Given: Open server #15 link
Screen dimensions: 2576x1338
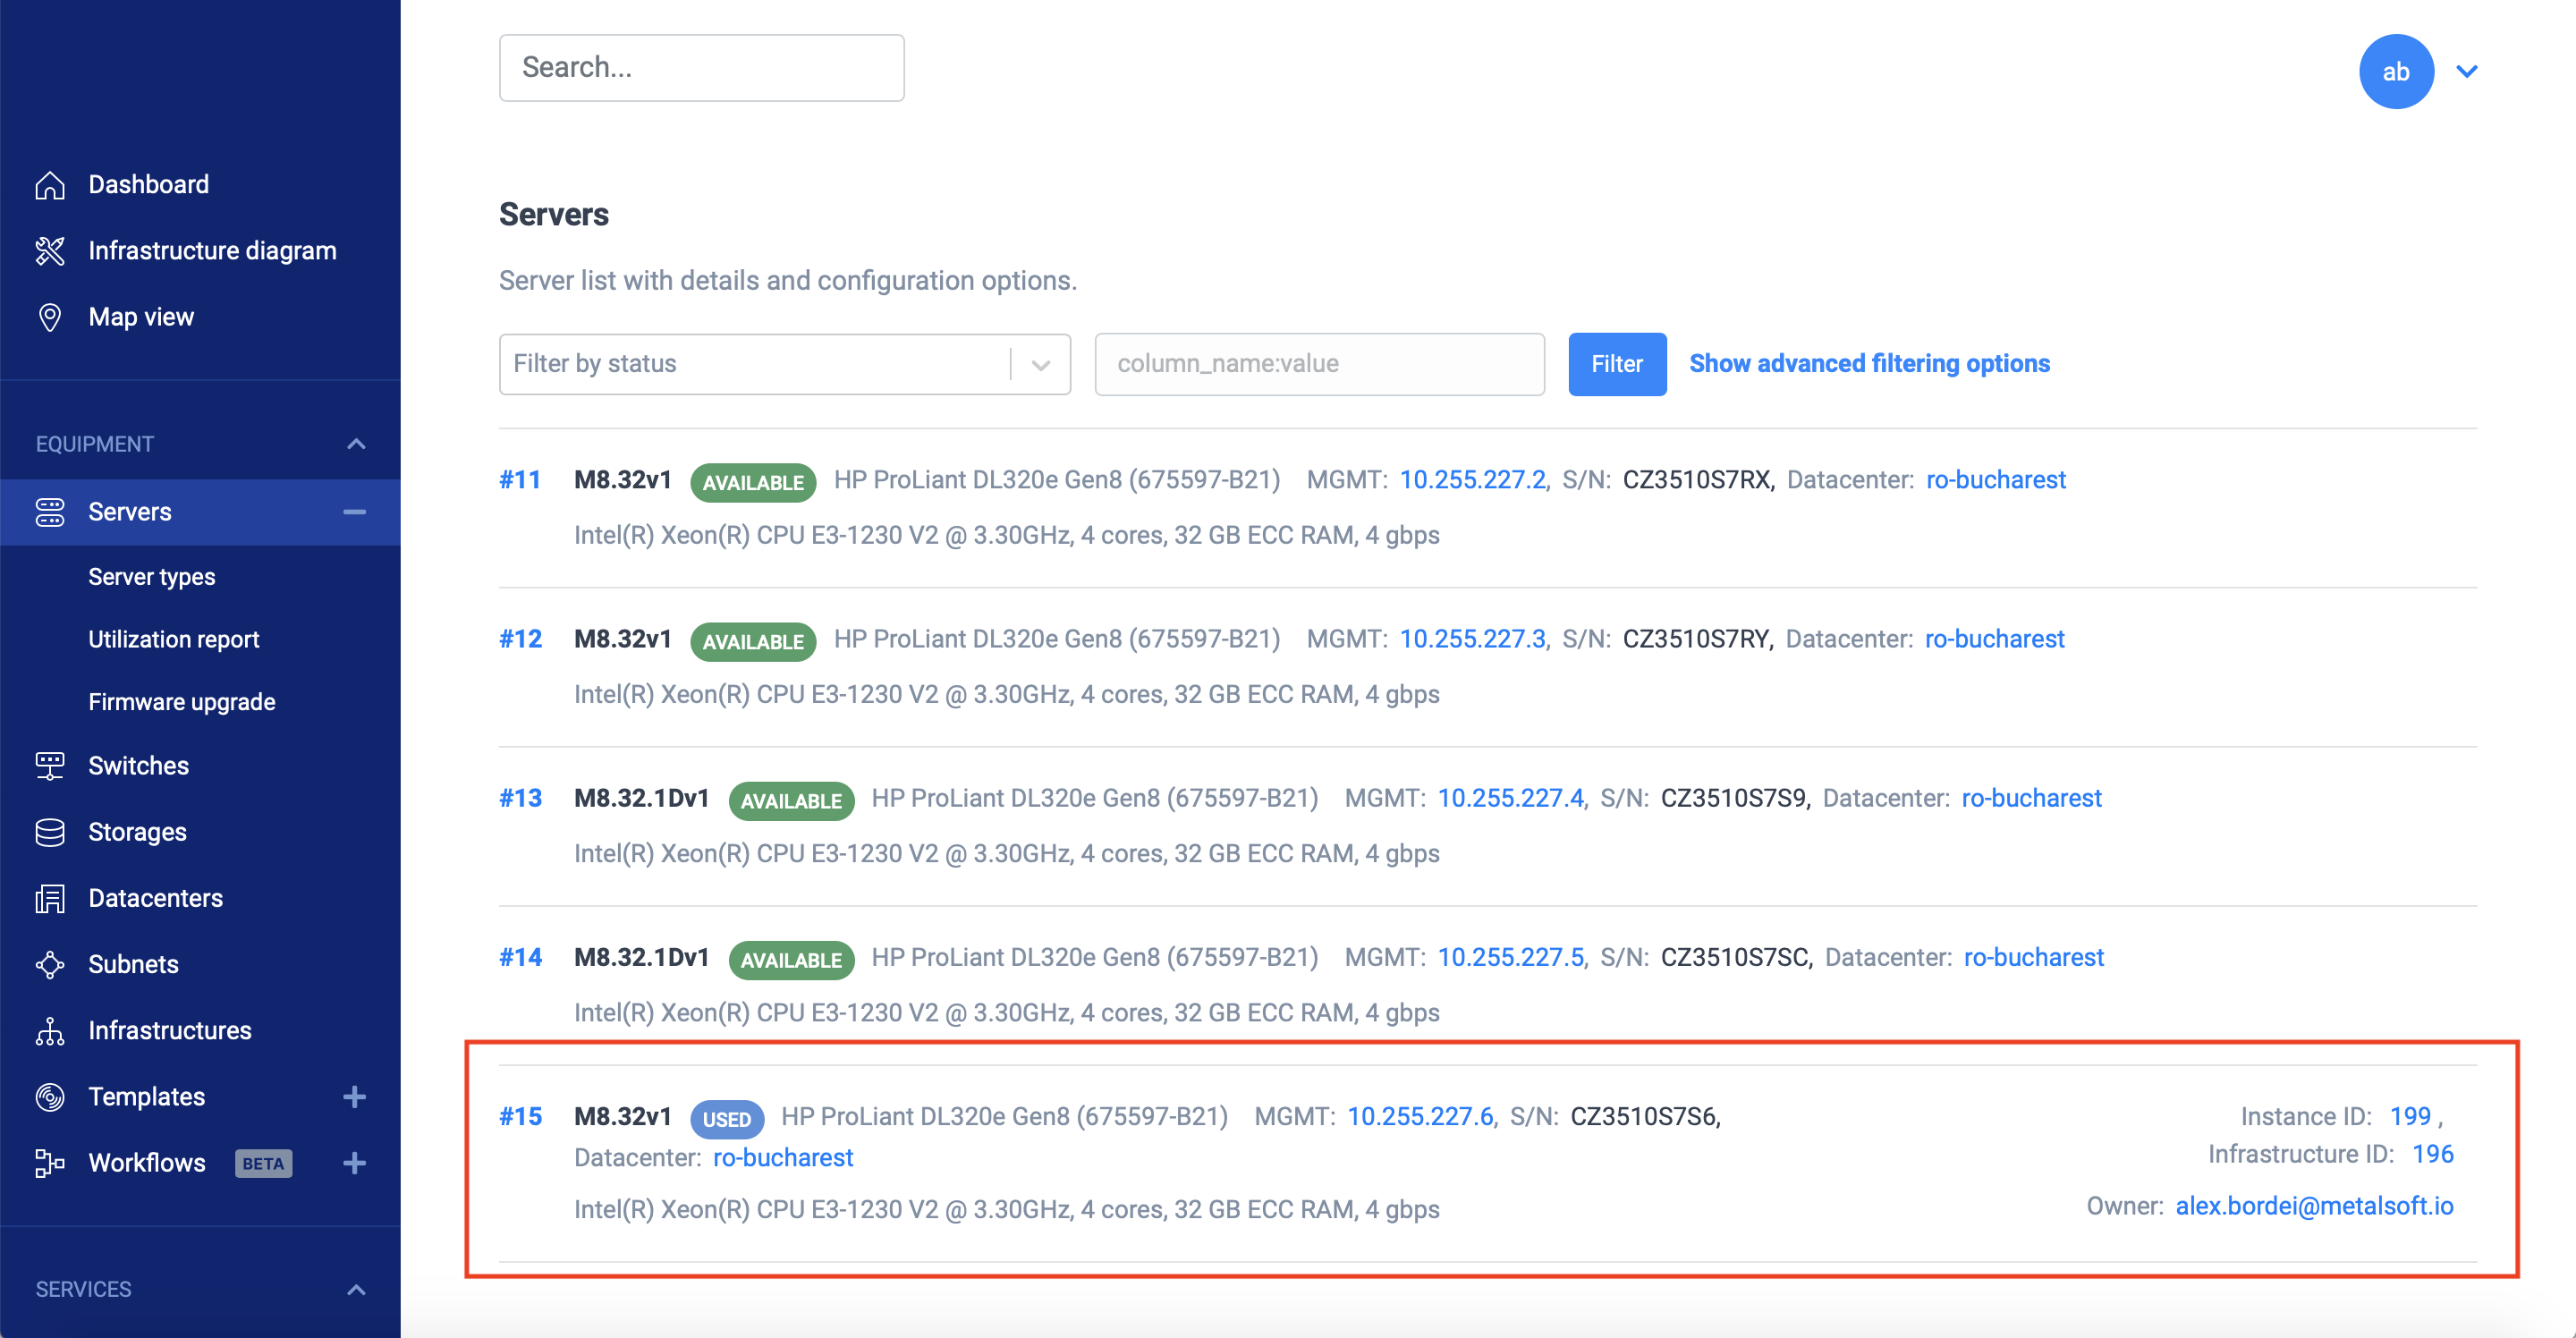Looking at the screenshot, I should tap(520, 1116).
